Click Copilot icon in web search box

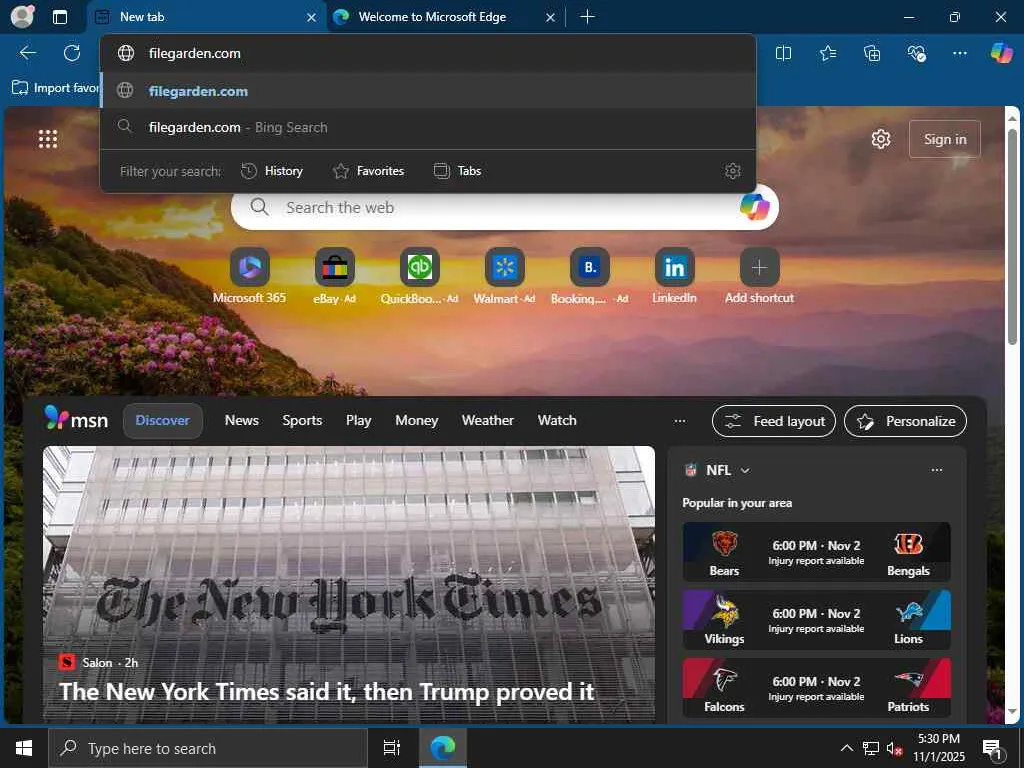coord(754,207)
